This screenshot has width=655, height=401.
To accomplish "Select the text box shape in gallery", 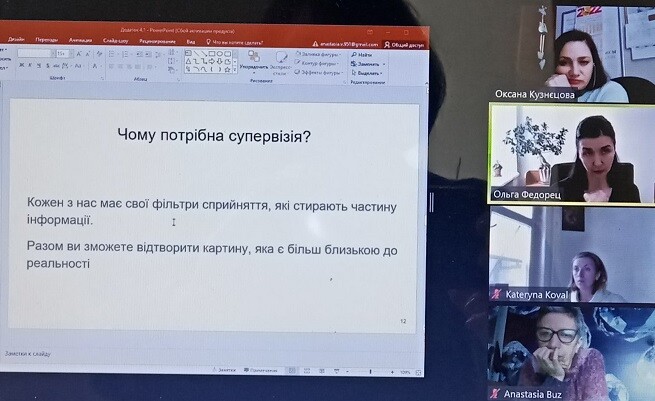I will (x=188, y=53).
